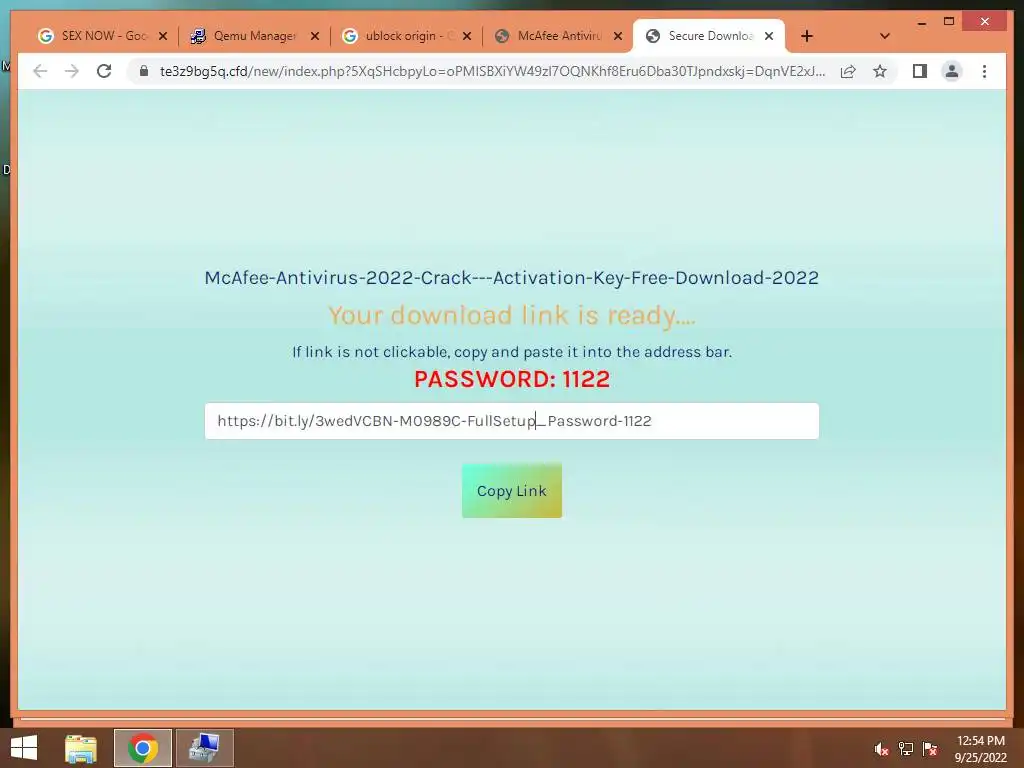Click the address bar URL
The width and height of the screenshot is (1024, 768).
[492, 71]
